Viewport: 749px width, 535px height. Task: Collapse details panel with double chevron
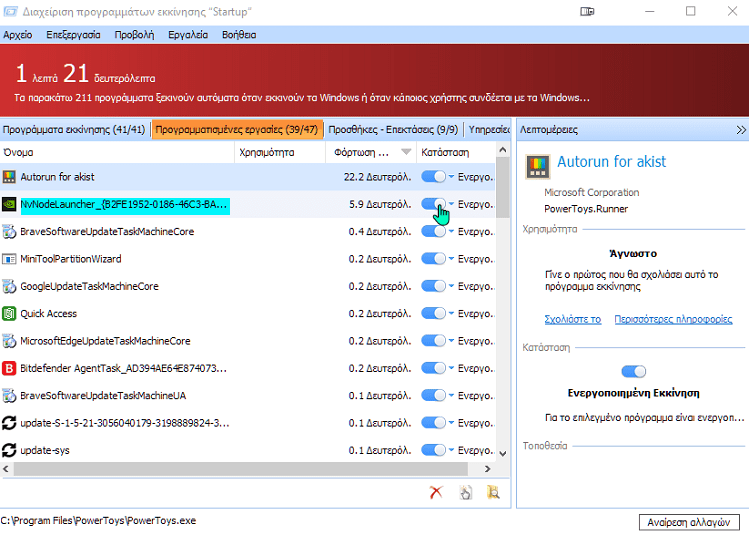(x=740, y=130)
